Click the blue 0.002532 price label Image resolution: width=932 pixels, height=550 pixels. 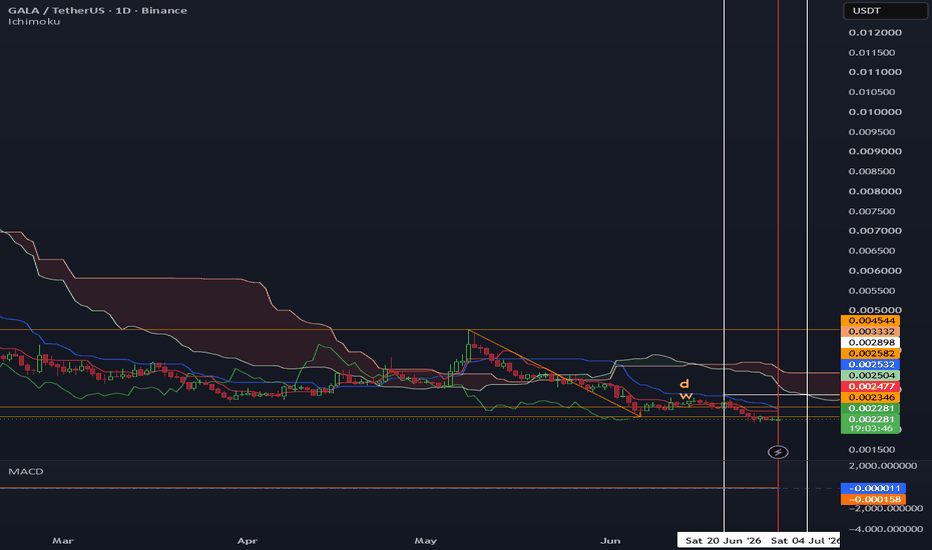(x=871, y=364)
